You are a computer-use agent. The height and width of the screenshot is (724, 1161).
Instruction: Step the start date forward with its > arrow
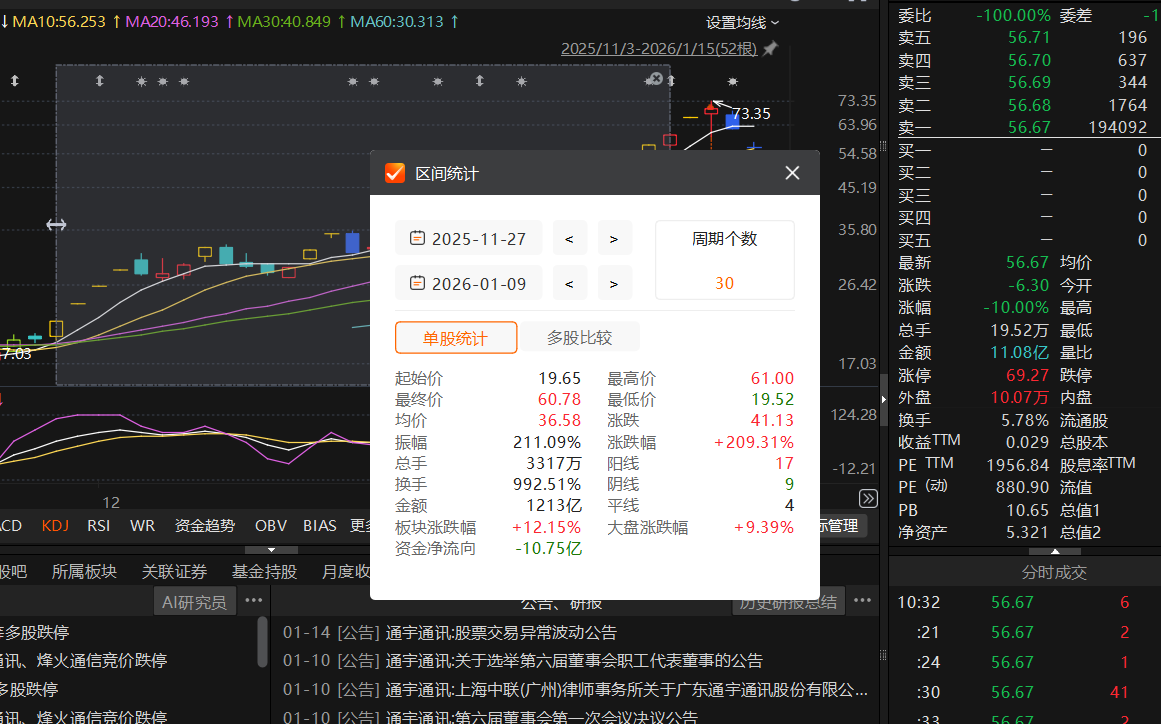[614, 237]
